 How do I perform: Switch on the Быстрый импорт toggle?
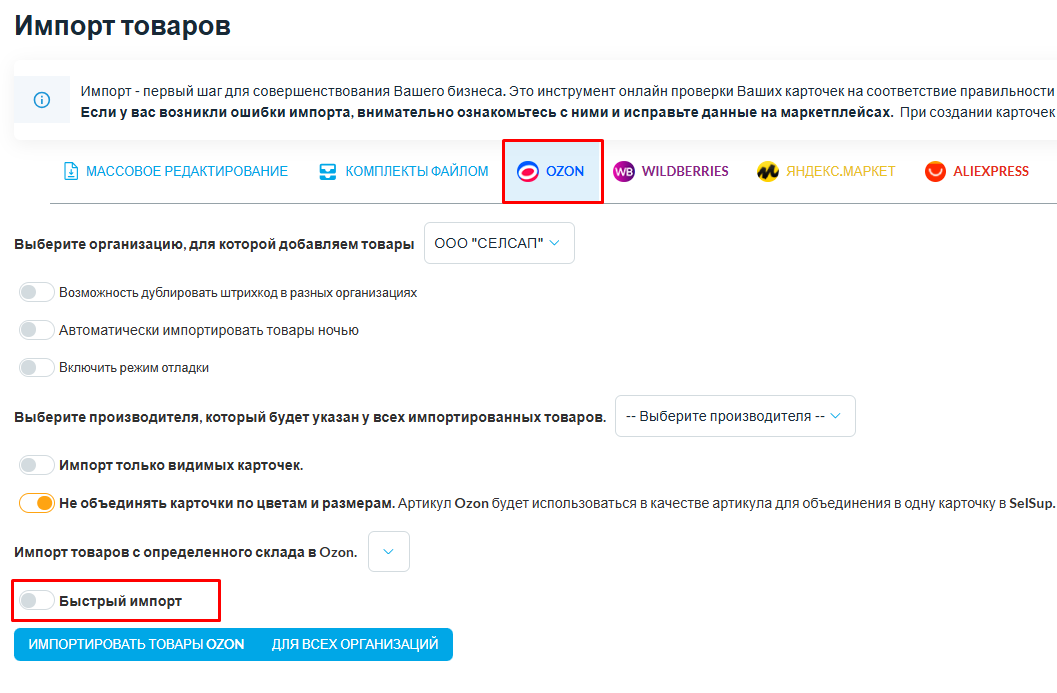coord(36,600)
